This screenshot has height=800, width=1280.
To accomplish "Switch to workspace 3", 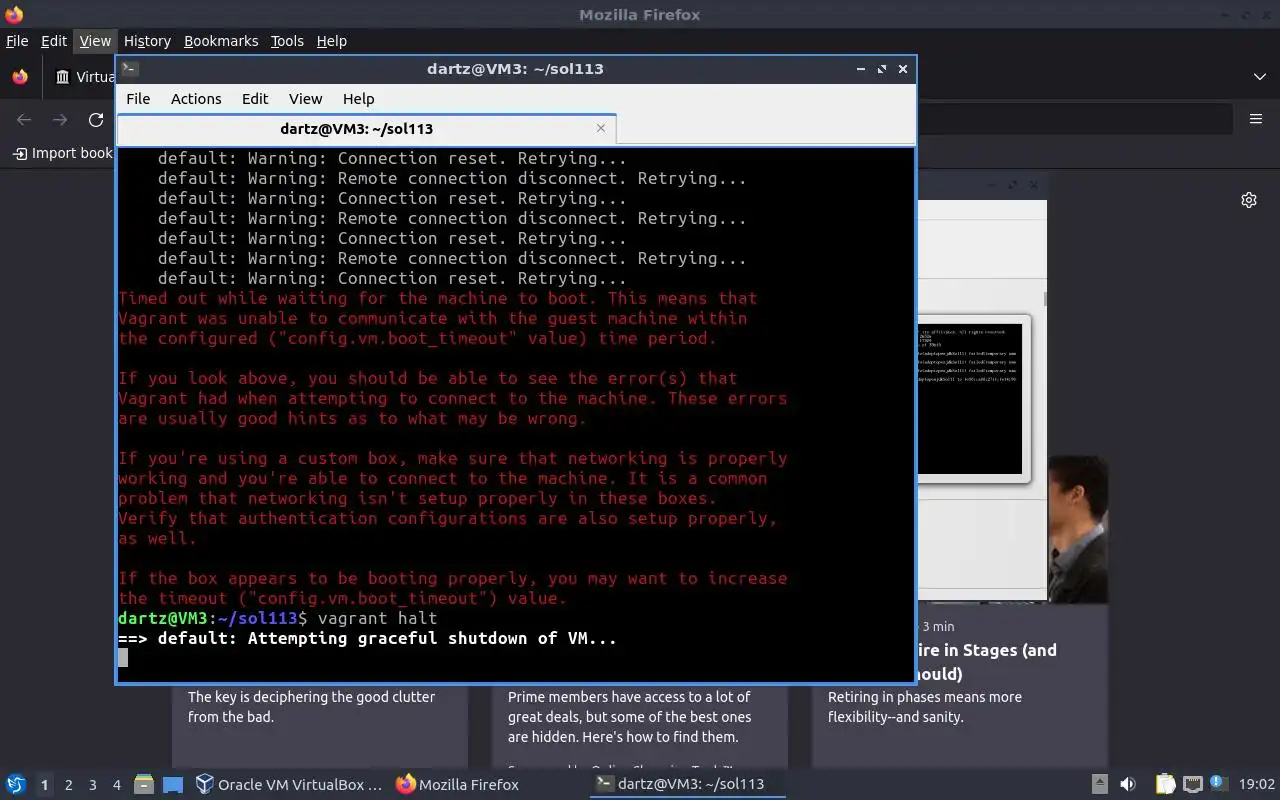I will (93, 785).
